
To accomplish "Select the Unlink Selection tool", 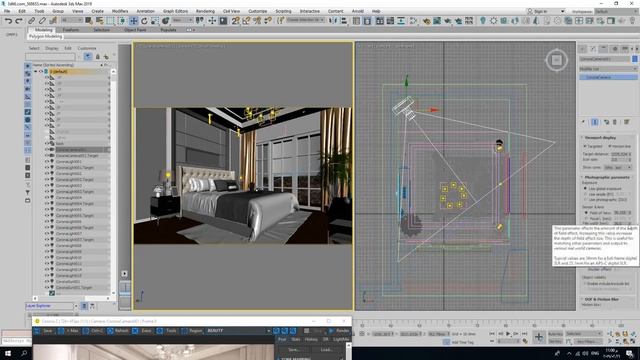I will click(x=42, y=20).
